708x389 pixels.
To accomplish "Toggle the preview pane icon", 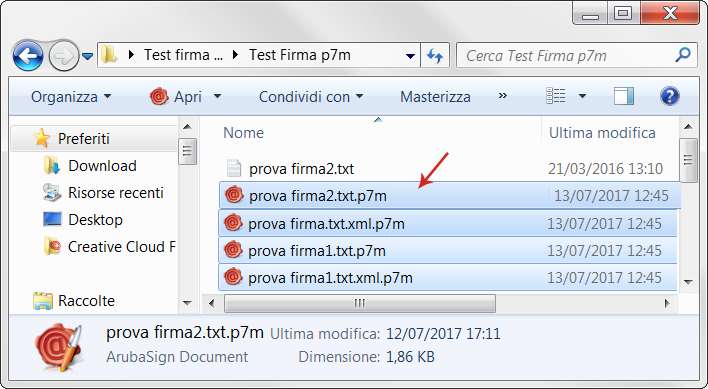I will point(624,96).
